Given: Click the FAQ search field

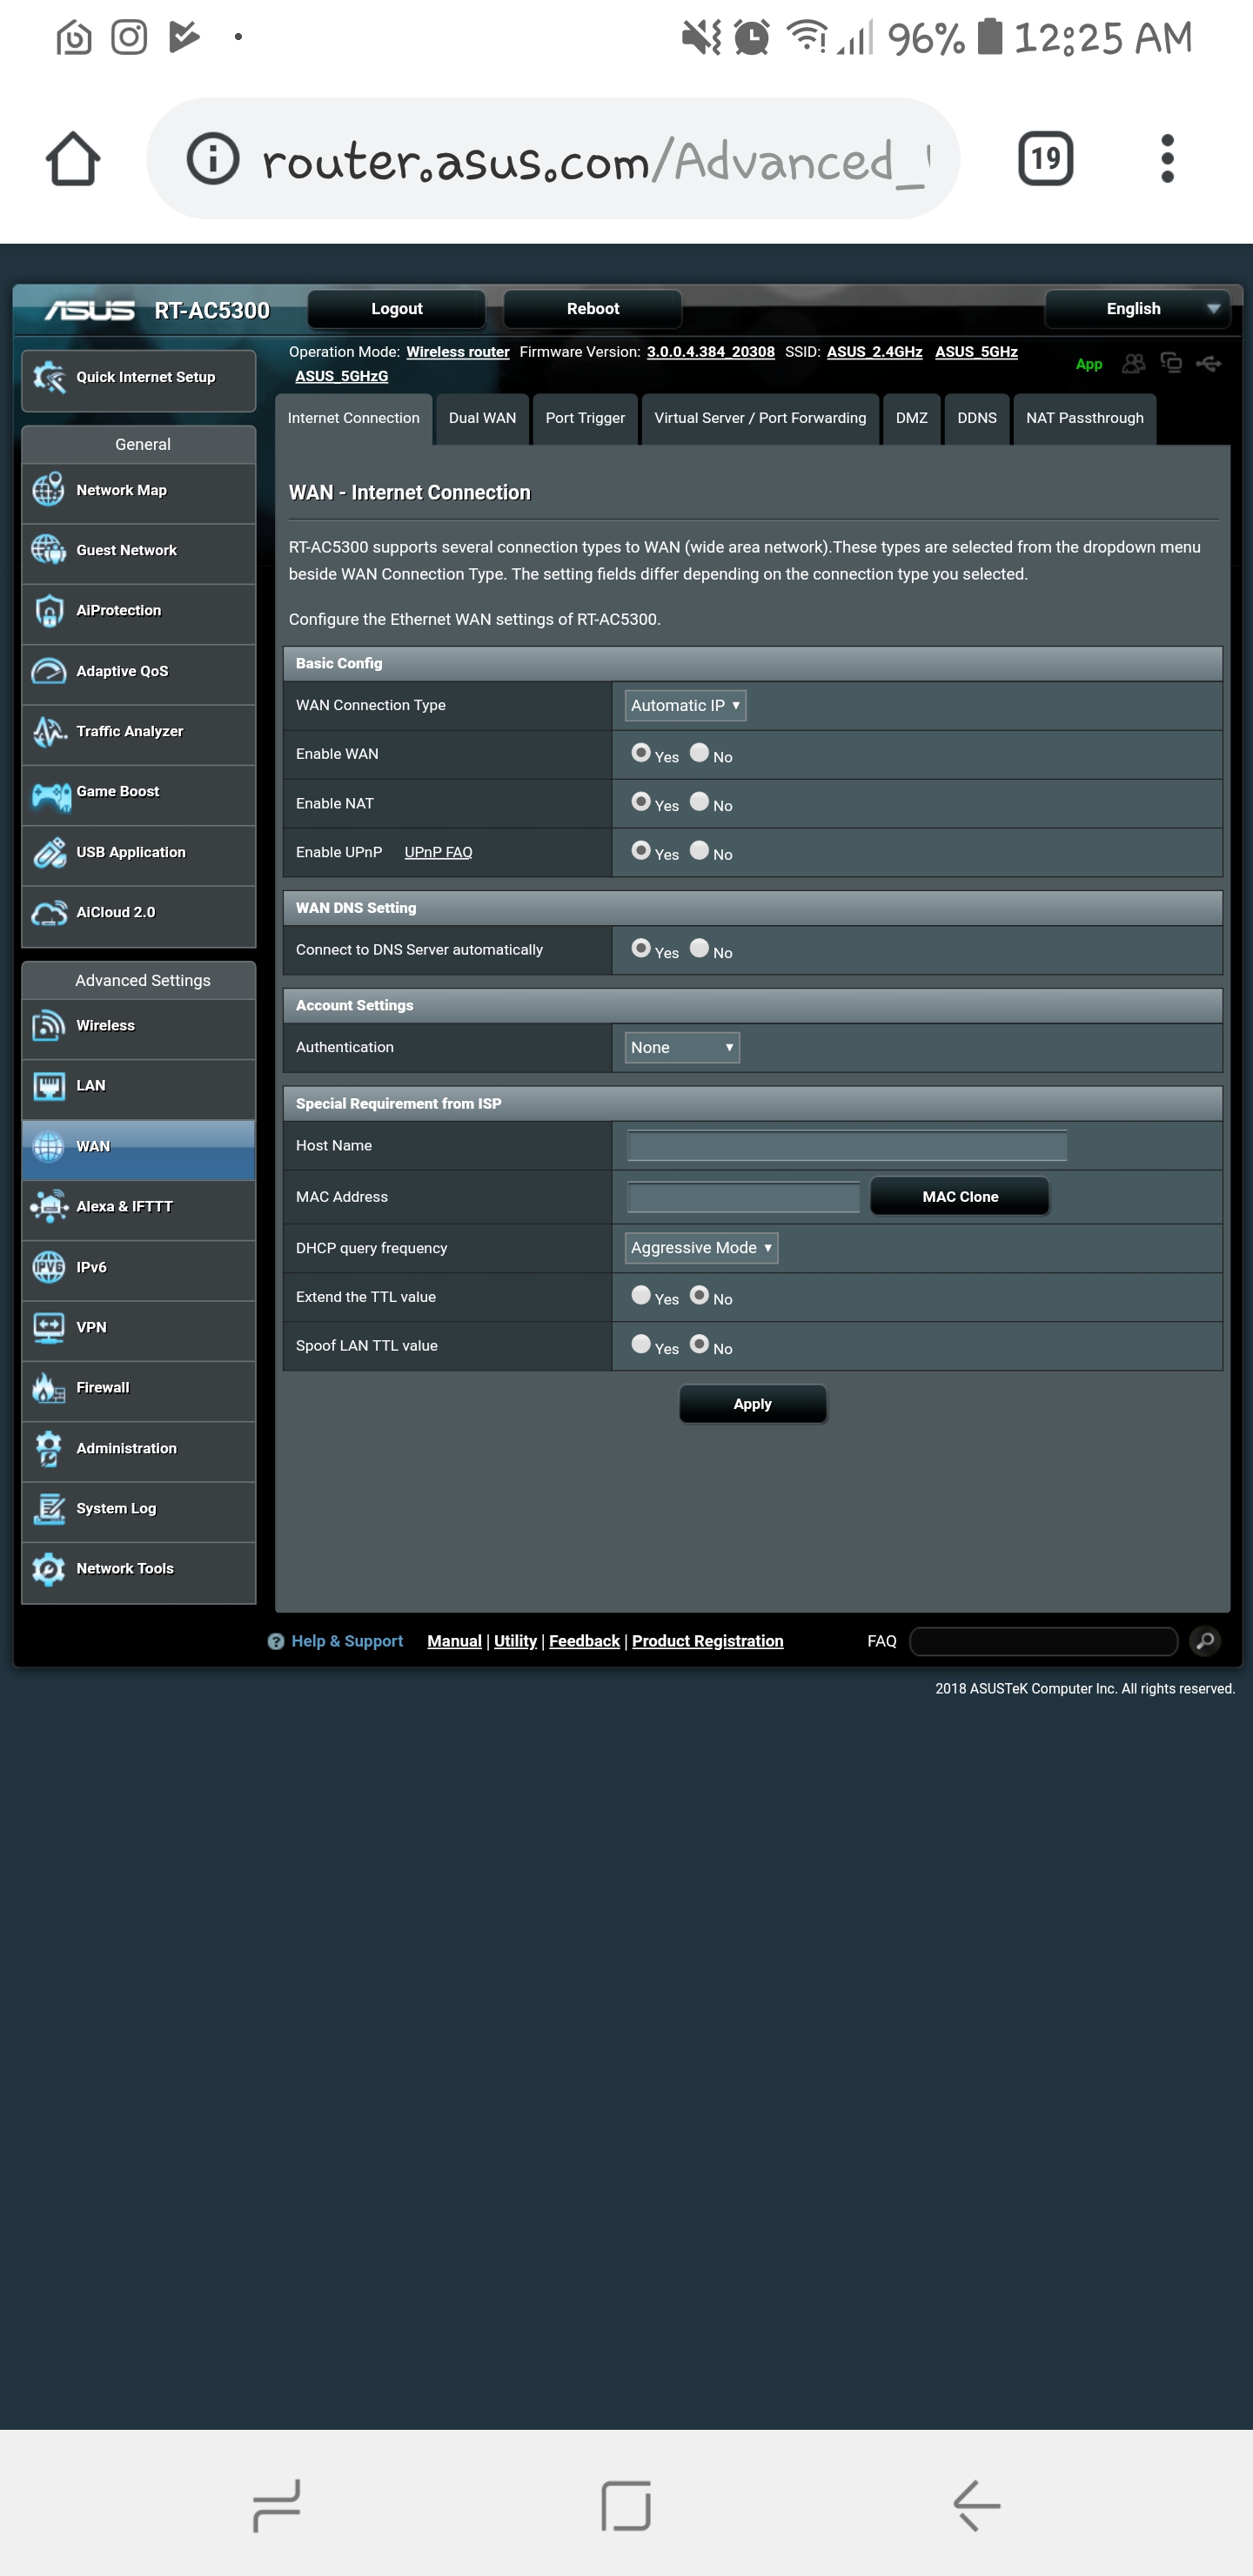Looking at the screenshot, I should [1044, 1641].
